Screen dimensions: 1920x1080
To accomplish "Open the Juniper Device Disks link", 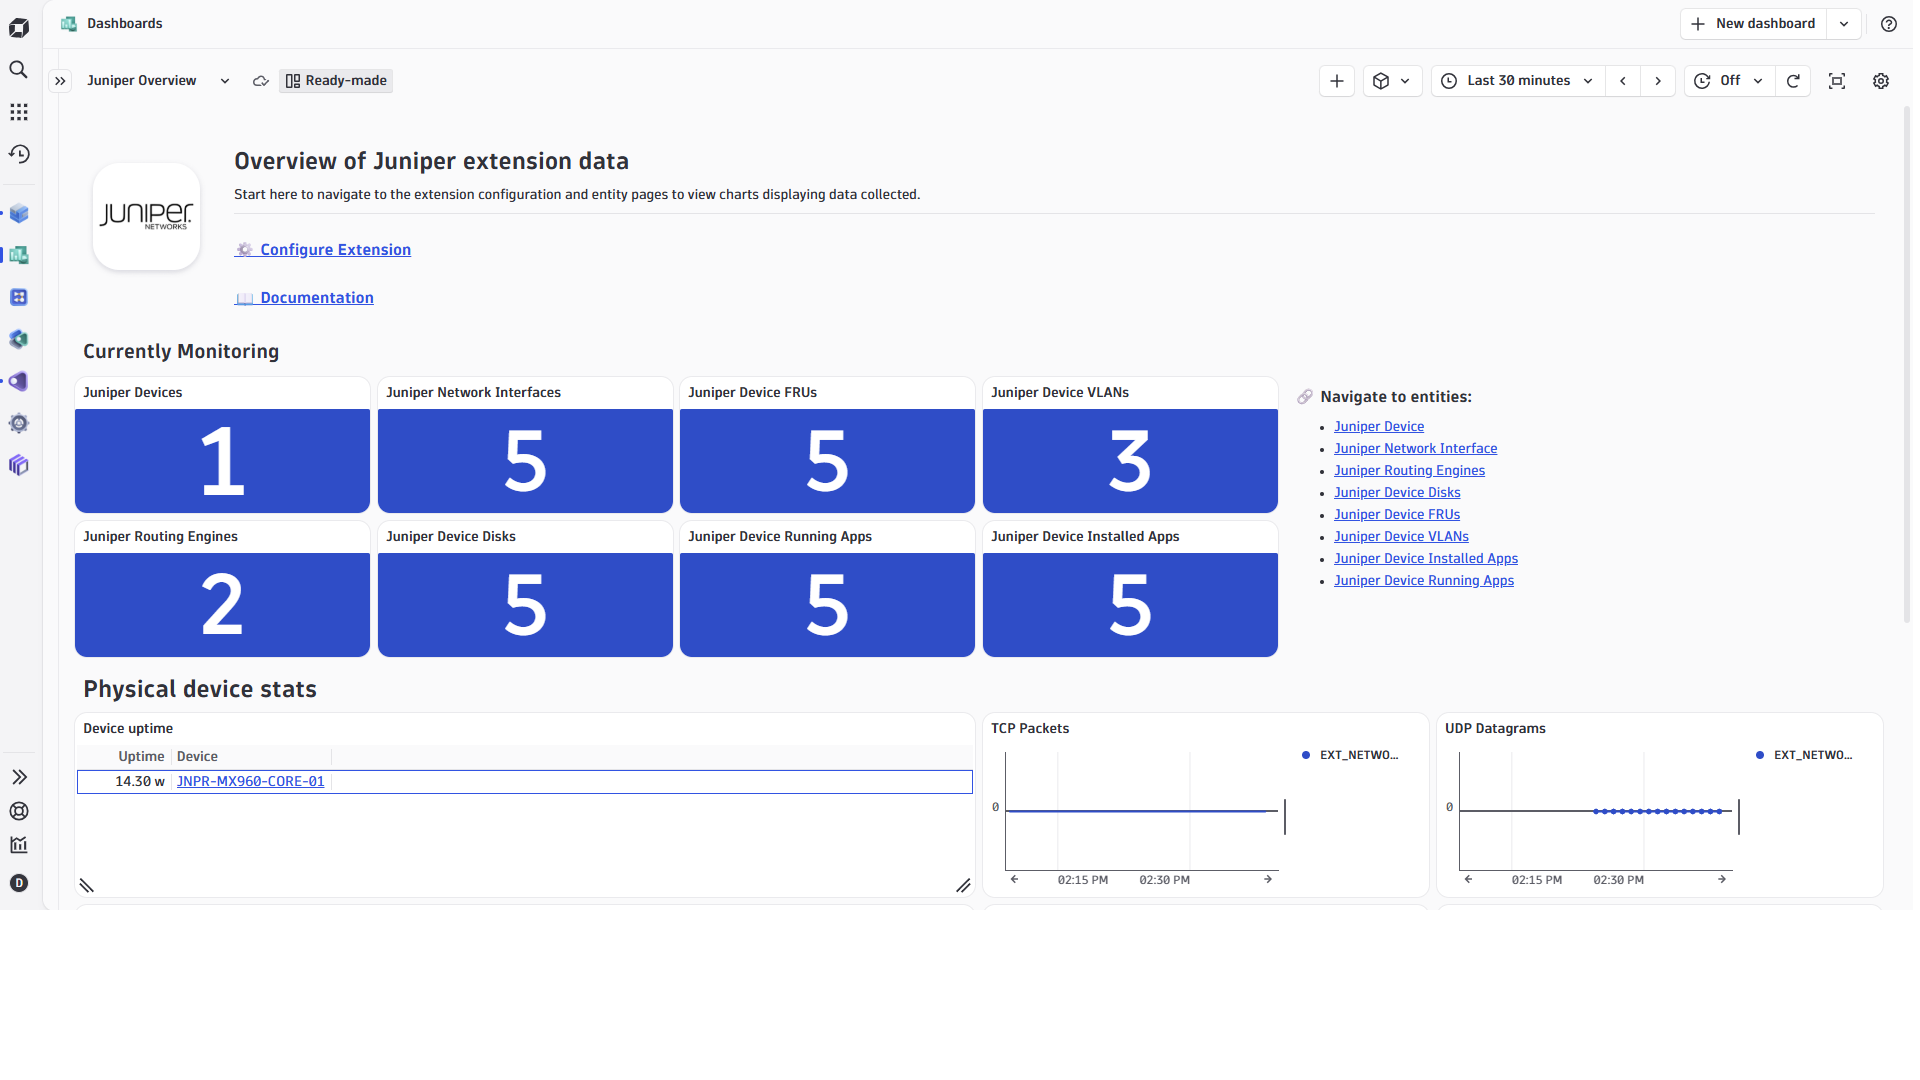I will [1397, 493].
